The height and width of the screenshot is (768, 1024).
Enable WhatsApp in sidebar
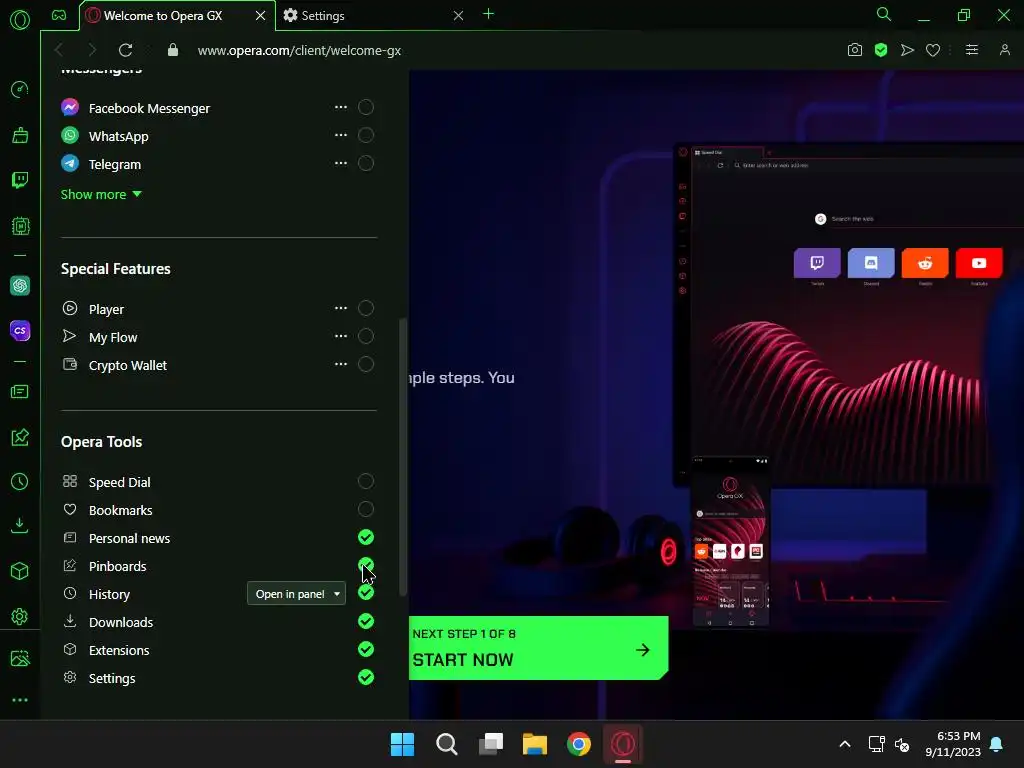pyautogui.click(x=366, y=135)
